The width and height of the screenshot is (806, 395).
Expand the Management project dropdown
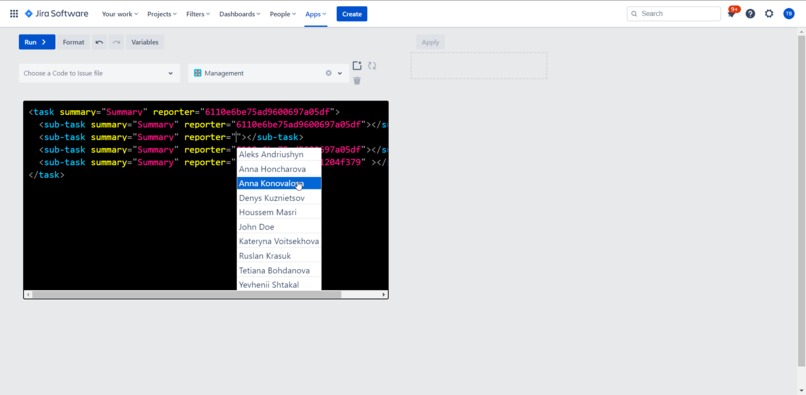click(340, 74)
